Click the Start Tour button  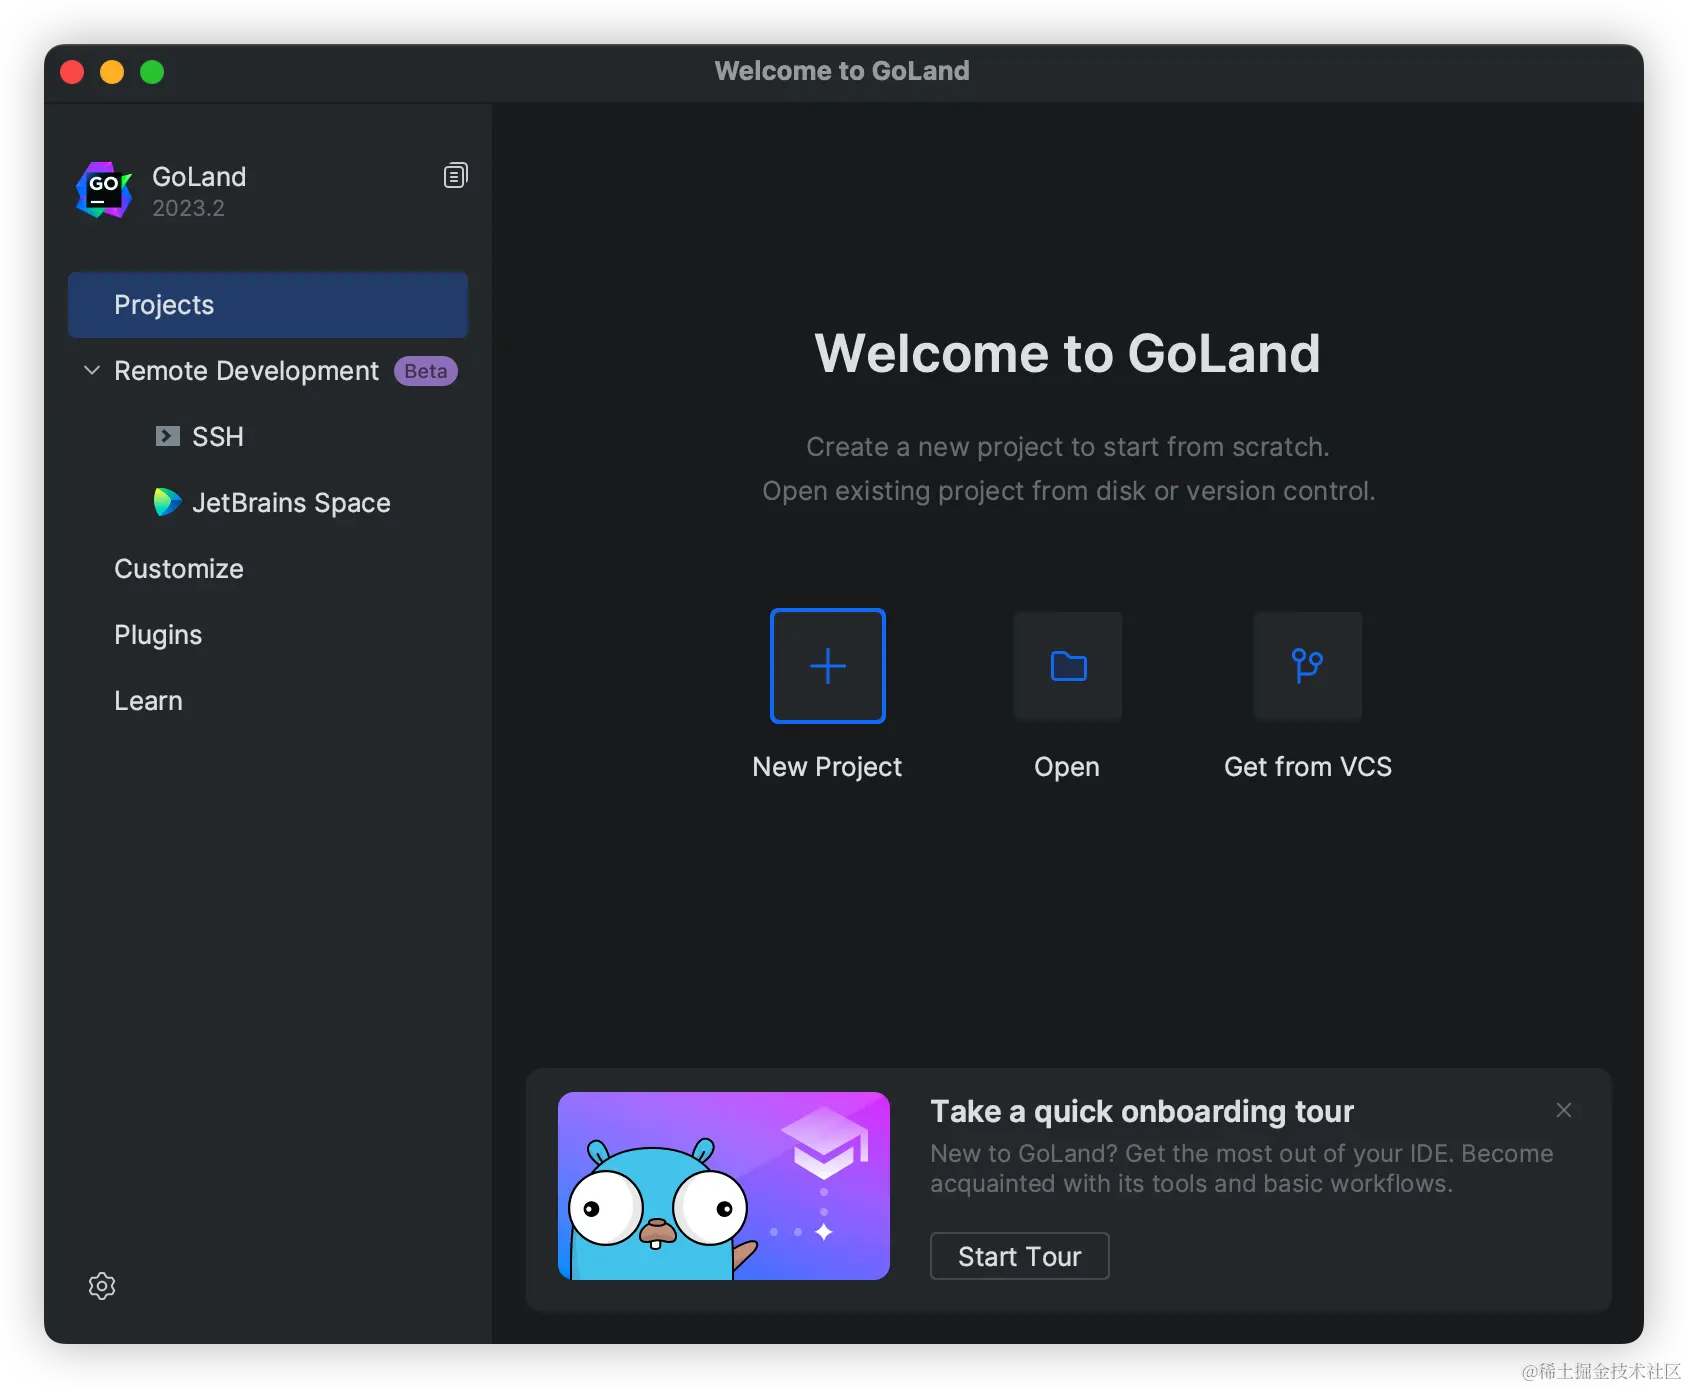(1020, 1256)
